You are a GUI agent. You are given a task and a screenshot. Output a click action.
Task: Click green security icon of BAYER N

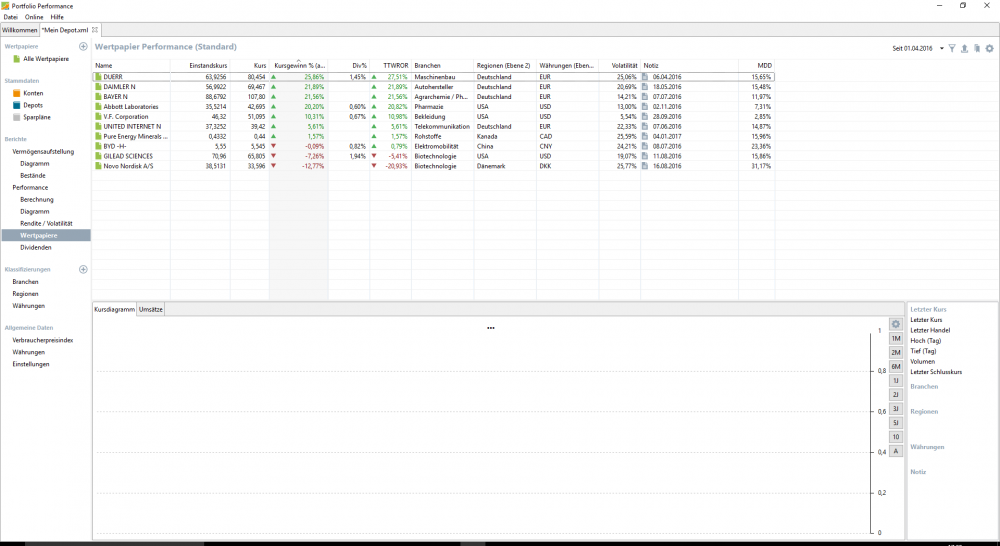coord(98,97)
